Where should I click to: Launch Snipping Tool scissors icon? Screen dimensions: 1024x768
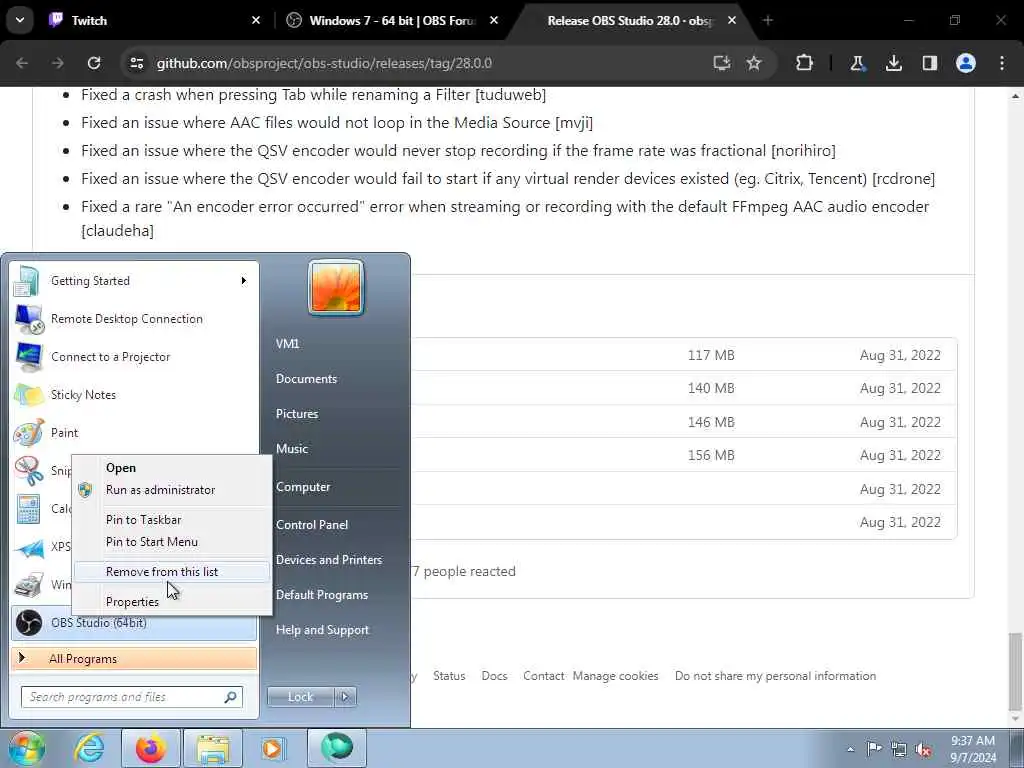tap(29, 471)
